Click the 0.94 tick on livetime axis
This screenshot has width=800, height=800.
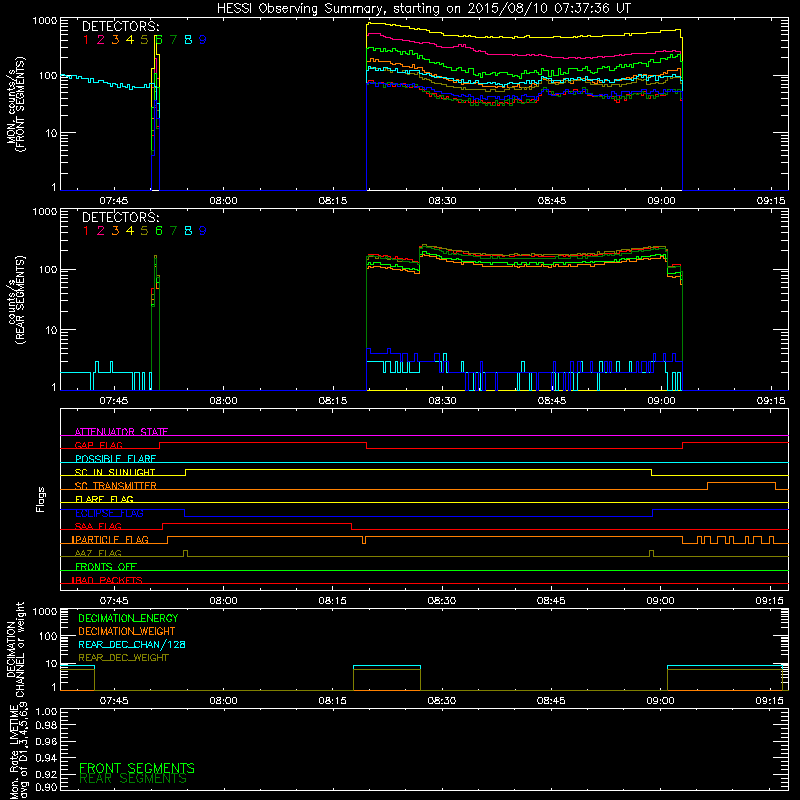(46, 758)
